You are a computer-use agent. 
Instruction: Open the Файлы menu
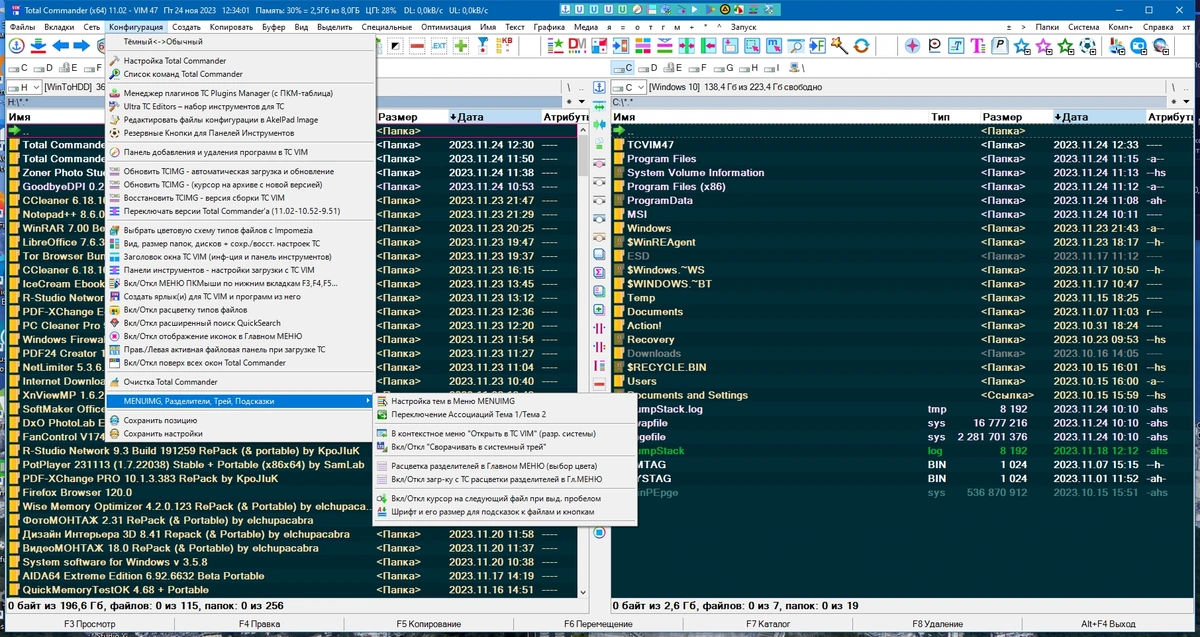click(22, 25)
